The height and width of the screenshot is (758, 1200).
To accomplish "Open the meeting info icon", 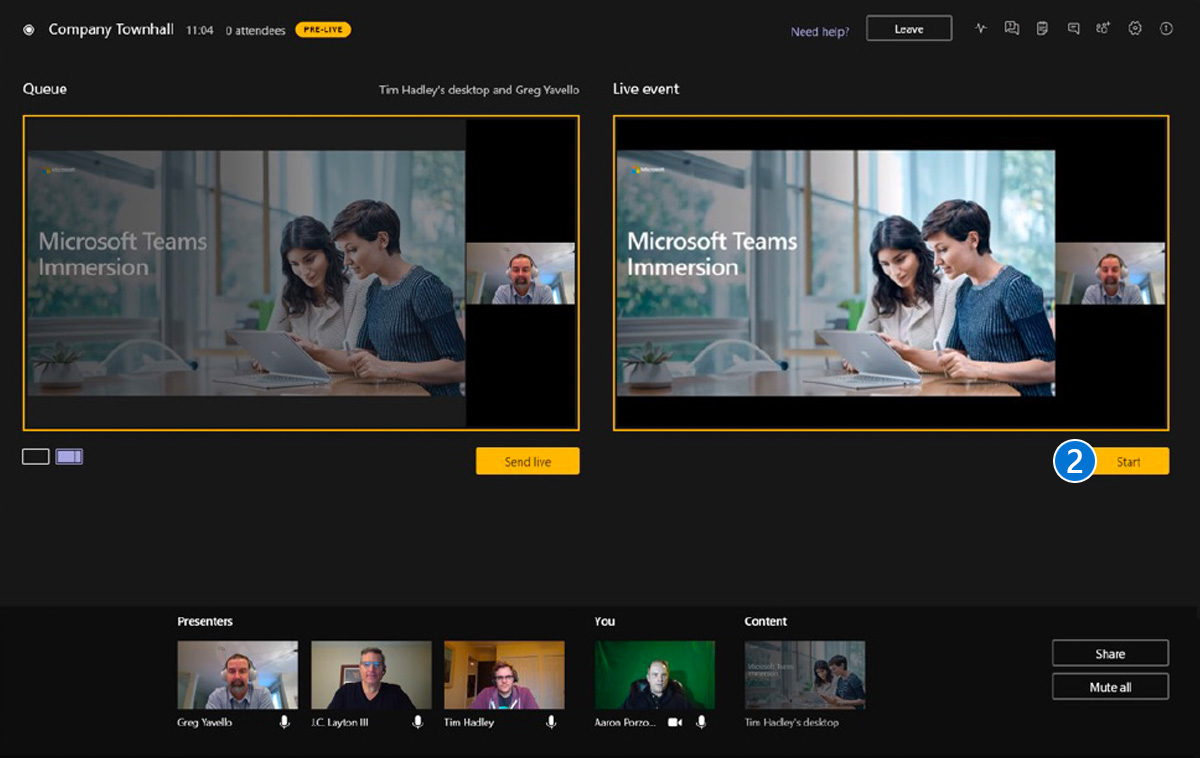I will pyautogui.click(x=1166, y=29).
